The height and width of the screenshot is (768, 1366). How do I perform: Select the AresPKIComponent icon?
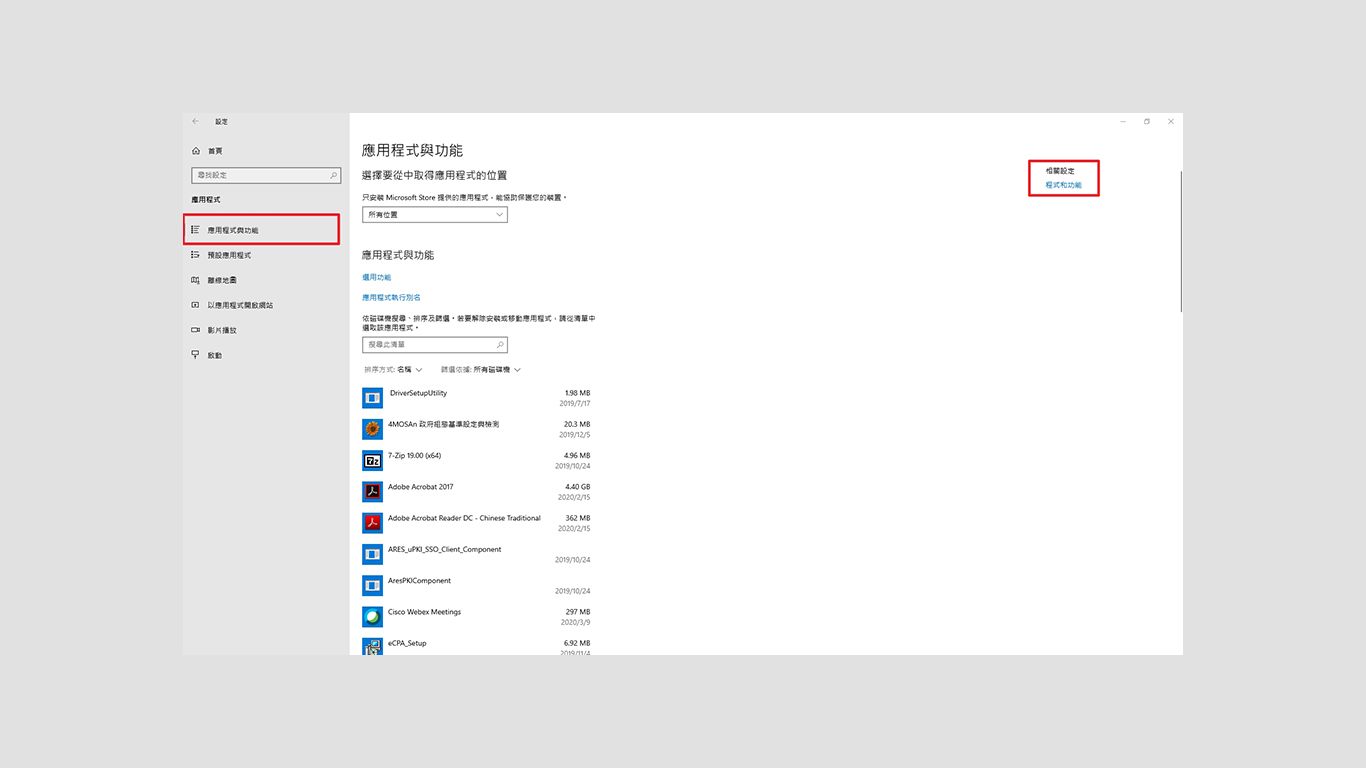point(372,585)
